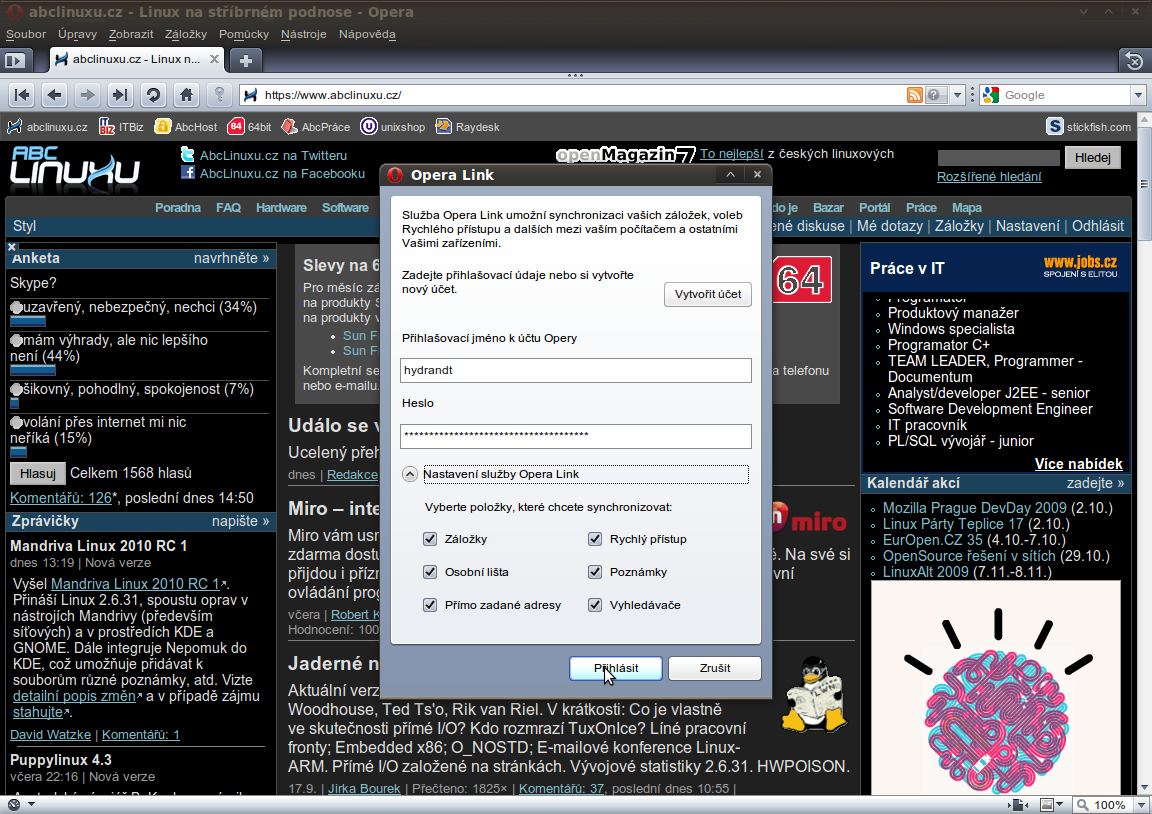This screenshot has width=1152, height=814.
Task: Toggle the Opera side panel button
Action: coord(15,60)
